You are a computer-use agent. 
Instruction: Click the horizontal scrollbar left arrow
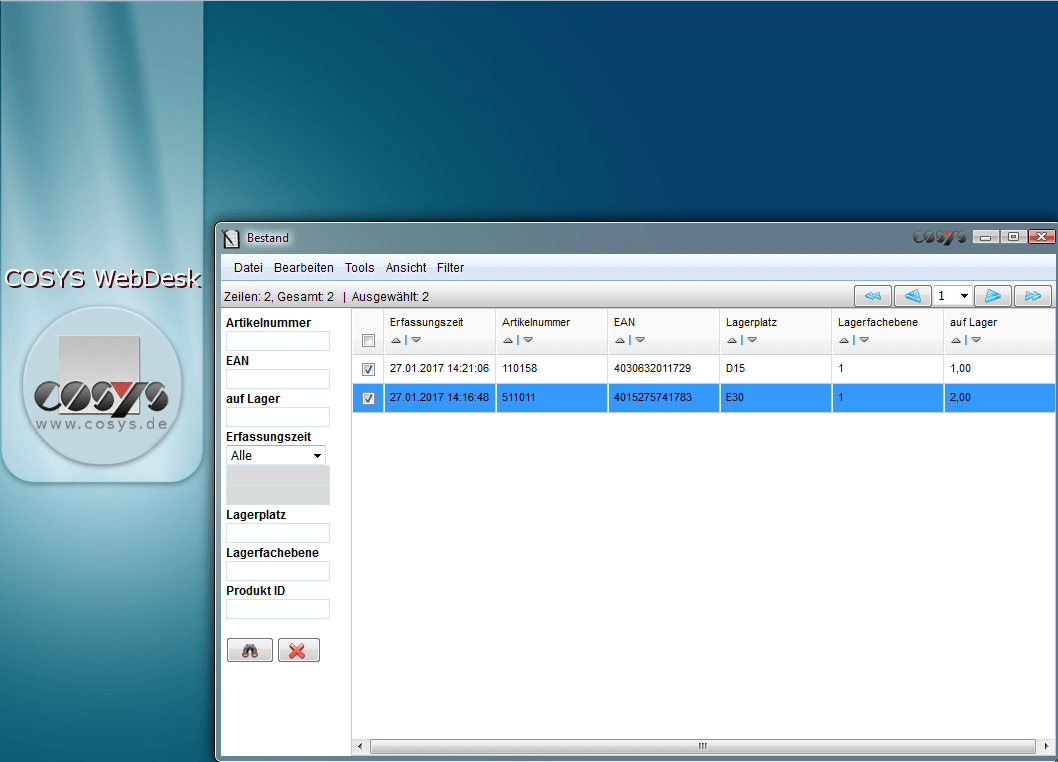[360, 746]
